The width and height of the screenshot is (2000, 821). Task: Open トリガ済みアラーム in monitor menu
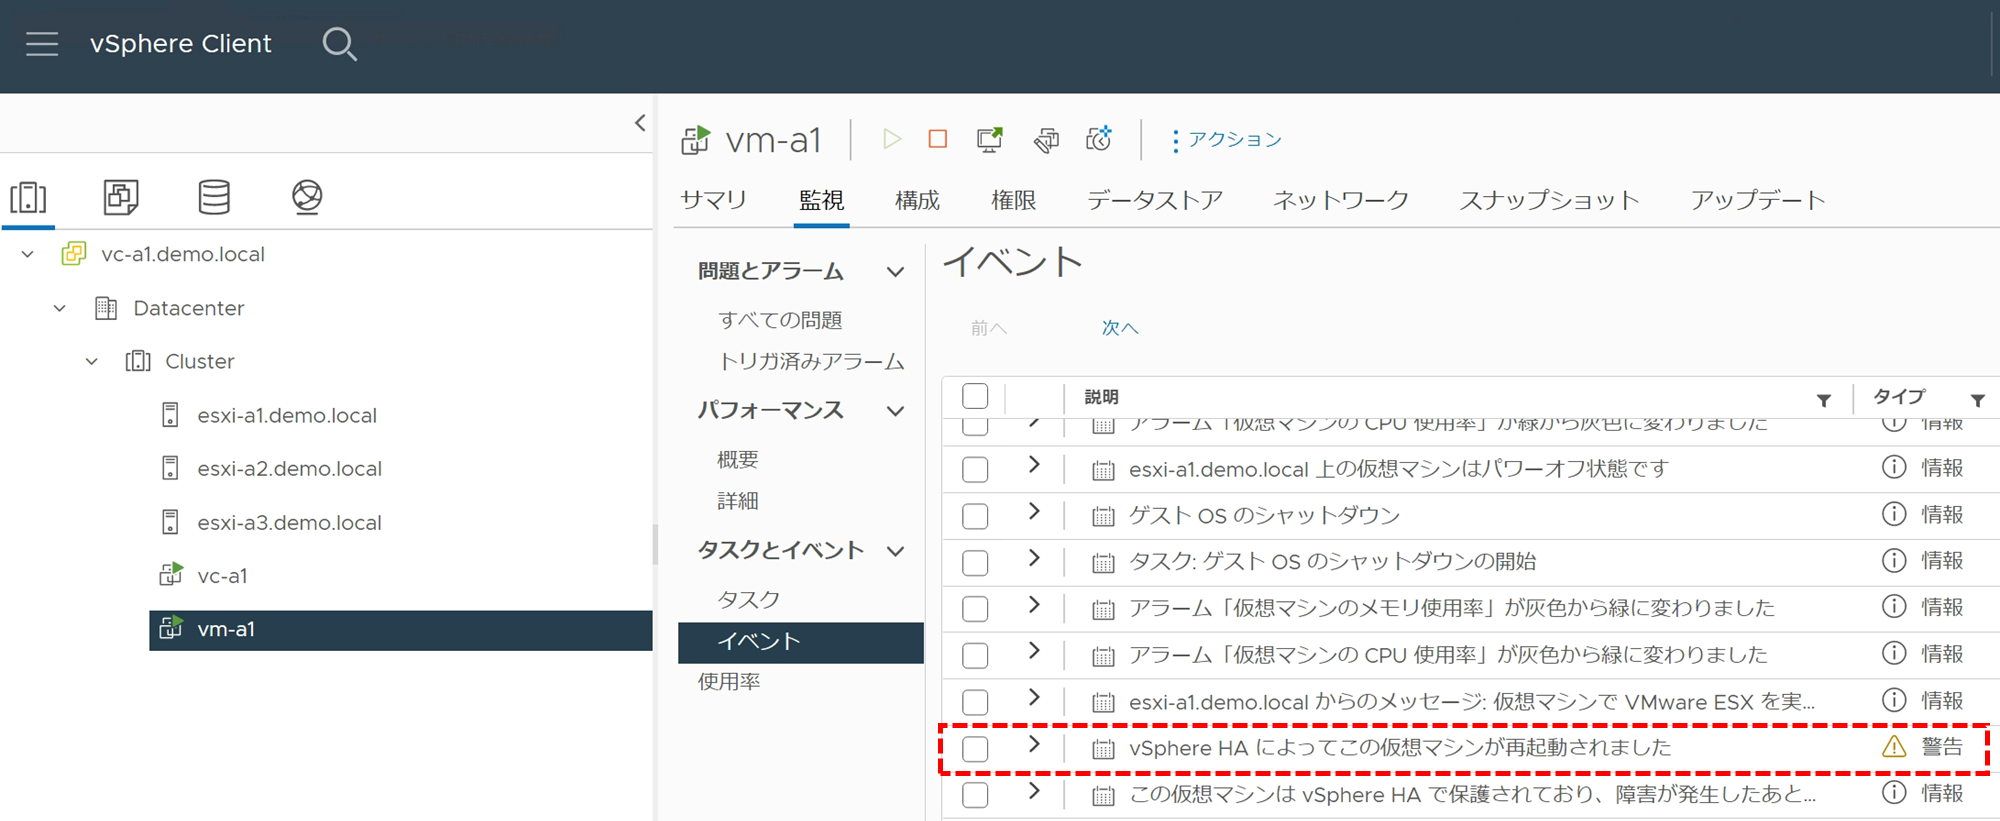[811, 362]
